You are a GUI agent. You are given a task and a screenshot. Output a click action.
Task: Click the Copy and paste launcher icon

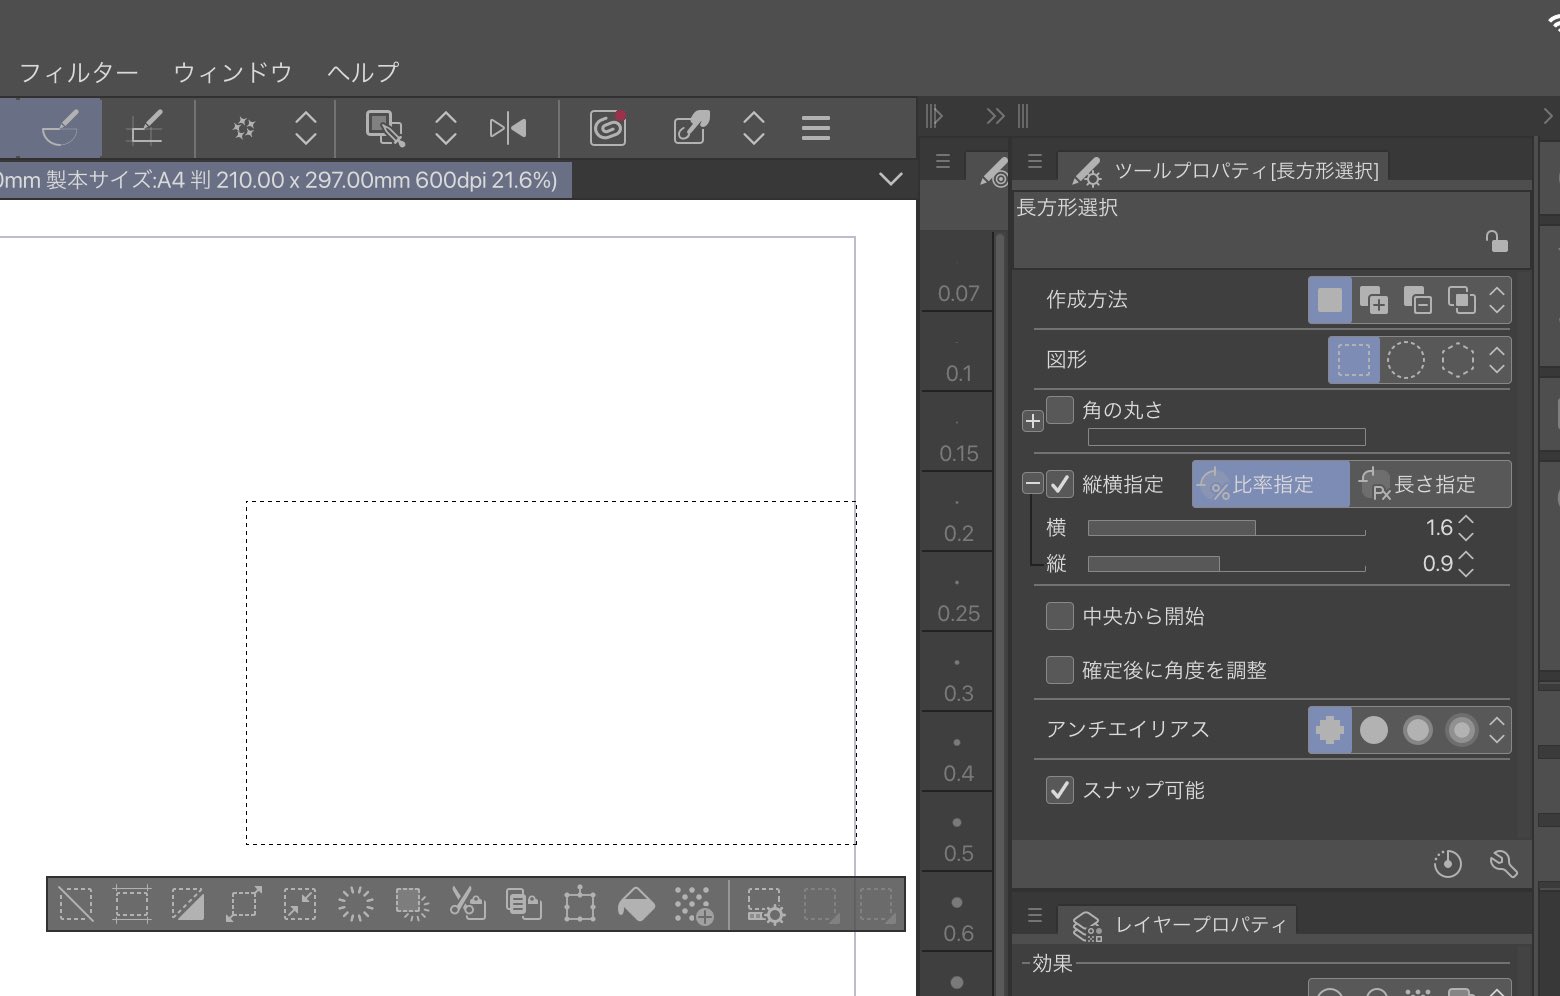pos(523,904)
